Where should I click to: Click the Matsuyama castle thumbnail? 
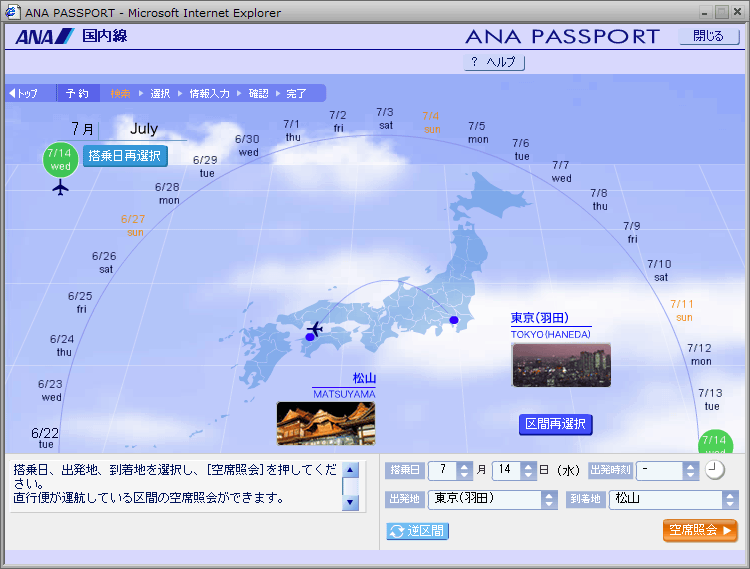pos(326,424)
